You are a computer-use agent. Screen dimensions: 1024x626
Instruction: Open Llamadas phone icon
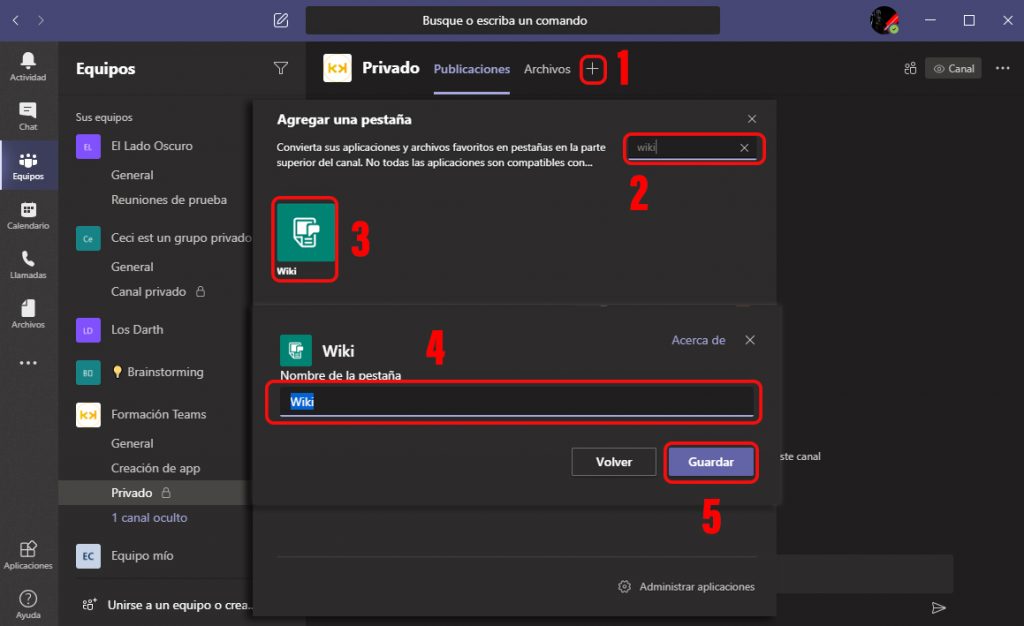click(x=28, y=264)
